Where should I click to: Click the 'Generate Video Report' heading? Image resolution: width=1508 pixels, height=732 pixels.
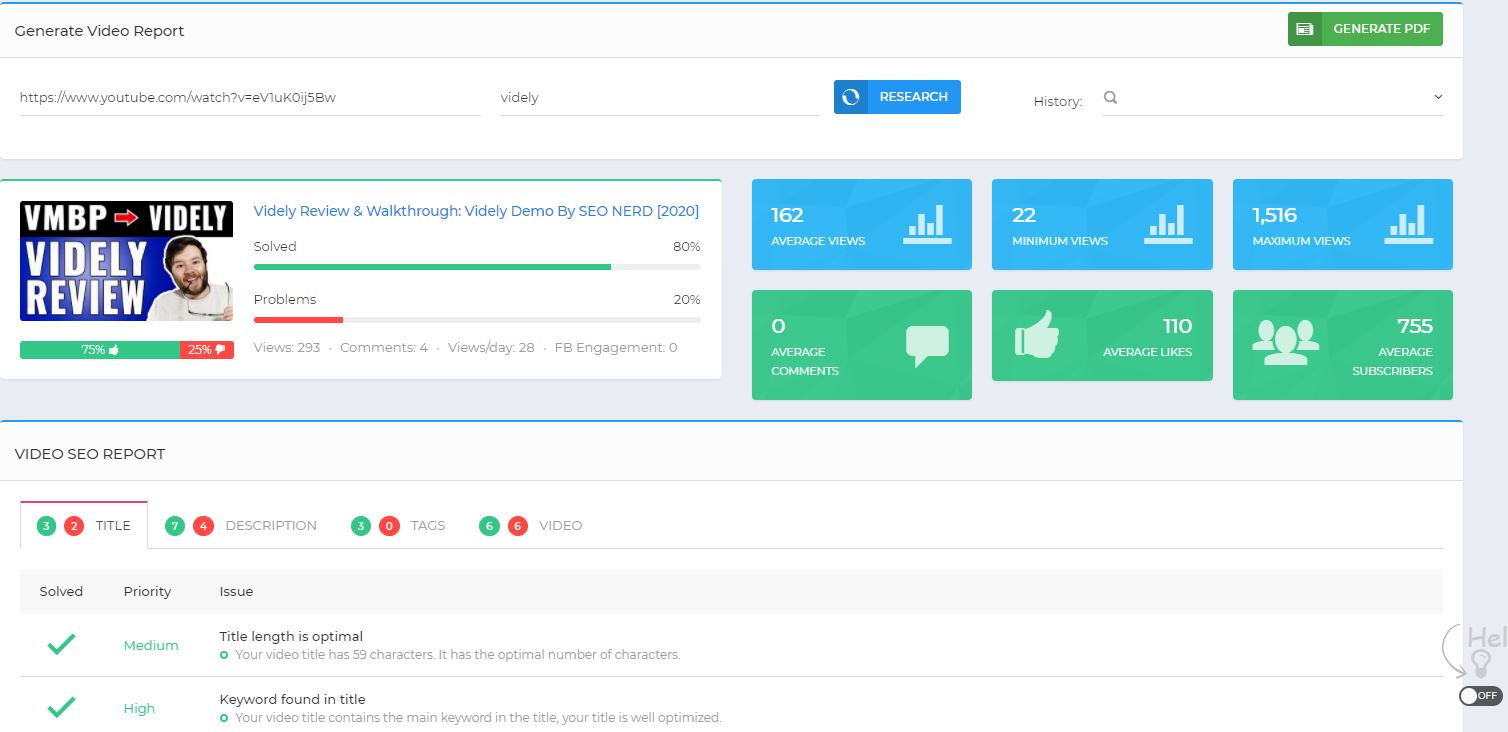99,30
